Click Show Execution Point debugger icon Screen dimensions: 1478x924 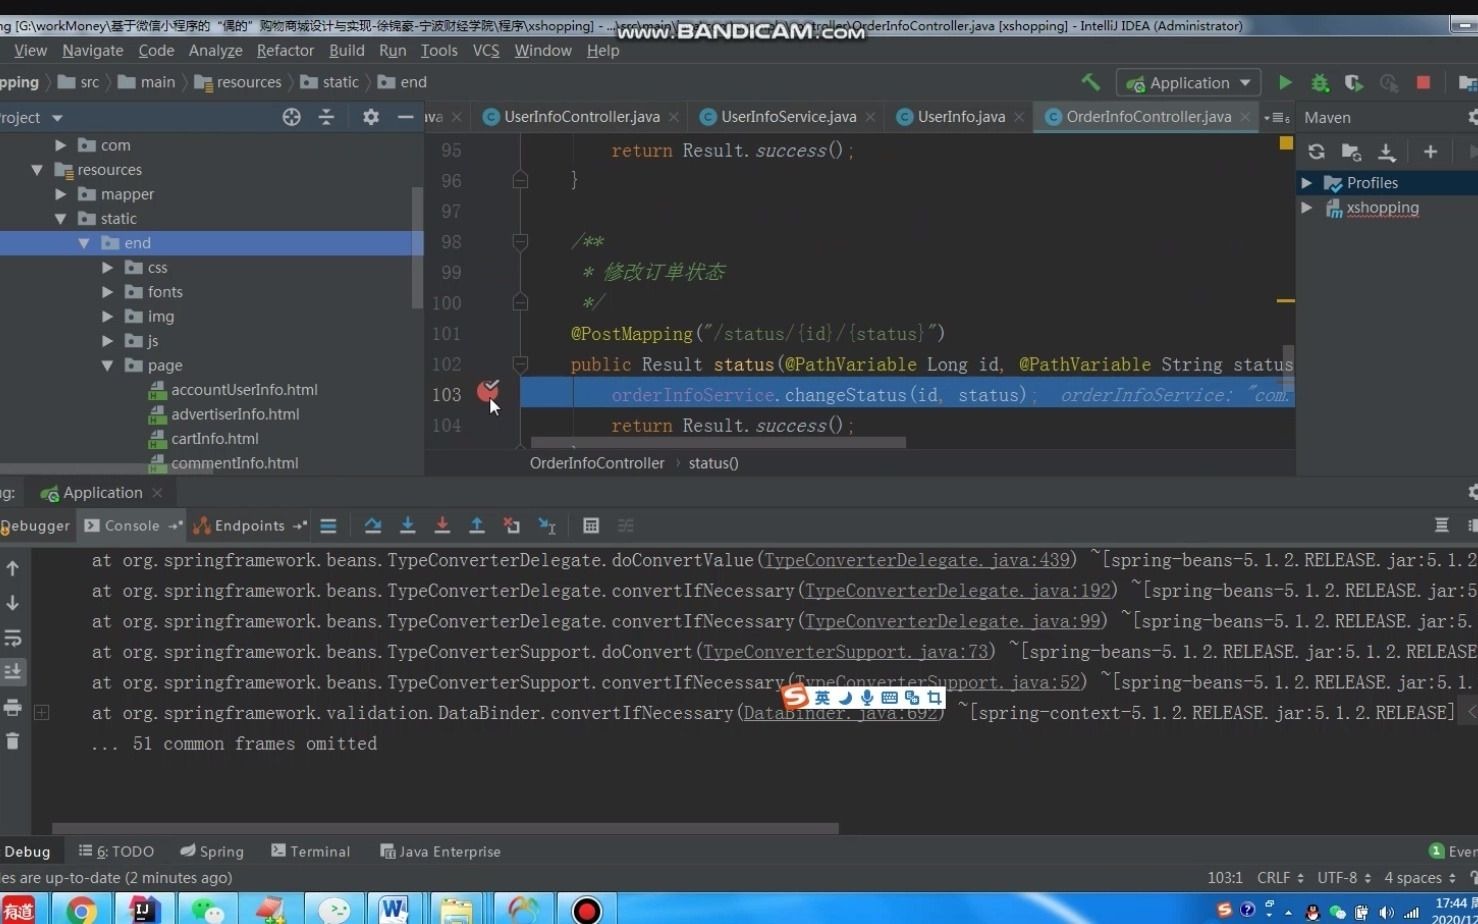pos(328,526)
